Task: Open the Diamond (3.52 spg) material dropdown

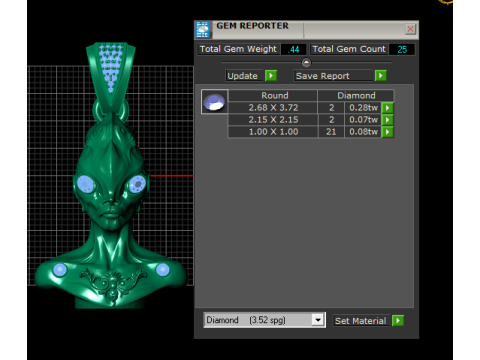Action: (x=318, y=320)
